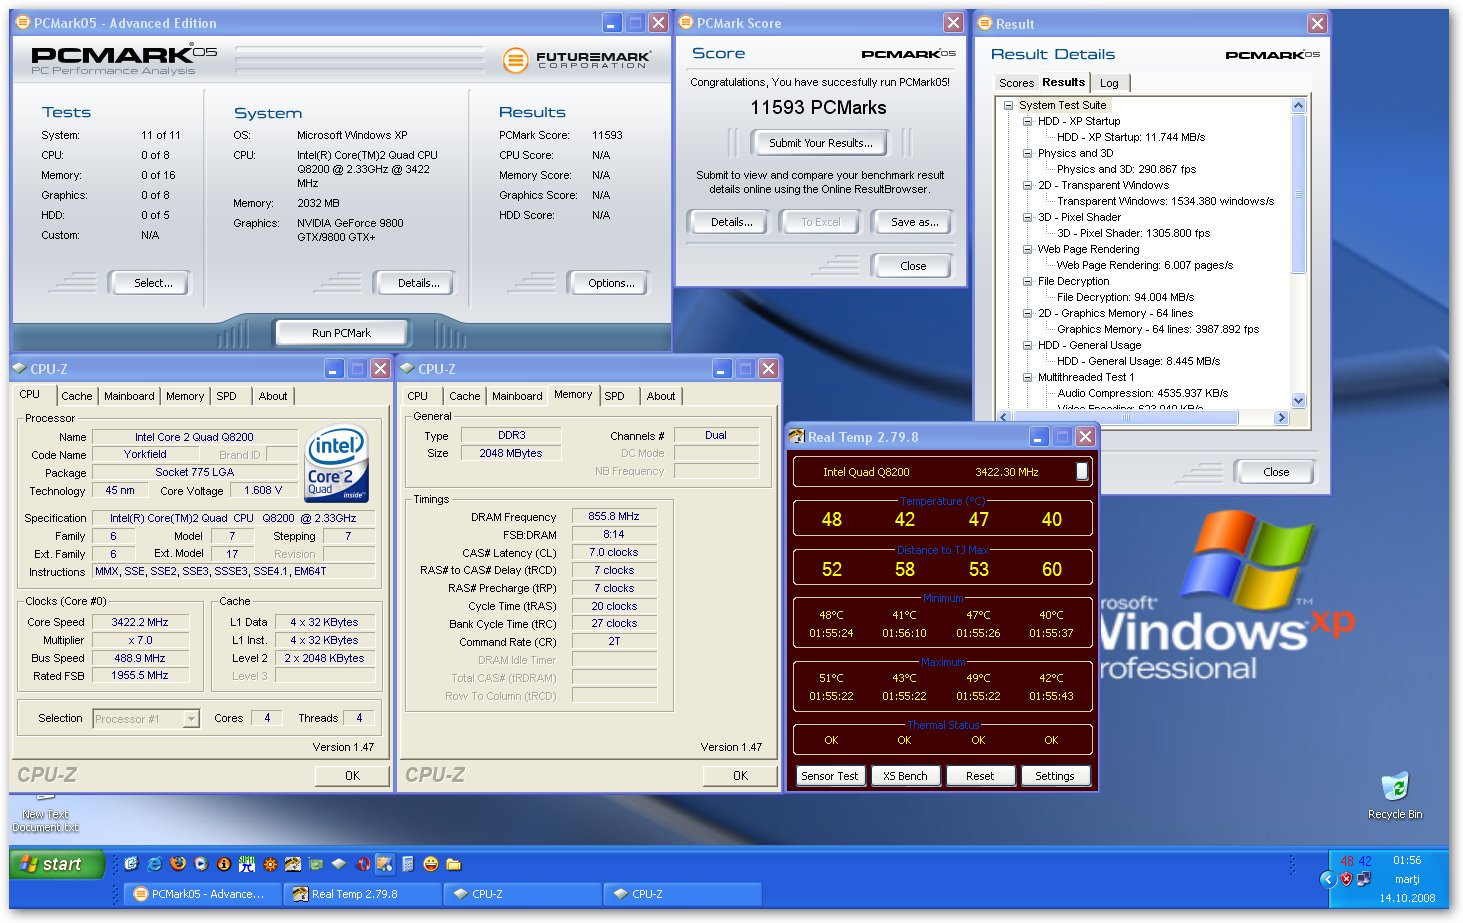The height and width of the screenshot is (923, 1463).
Task: Open the green graphics card quick launch icon
Action: [x=316, y=864]
